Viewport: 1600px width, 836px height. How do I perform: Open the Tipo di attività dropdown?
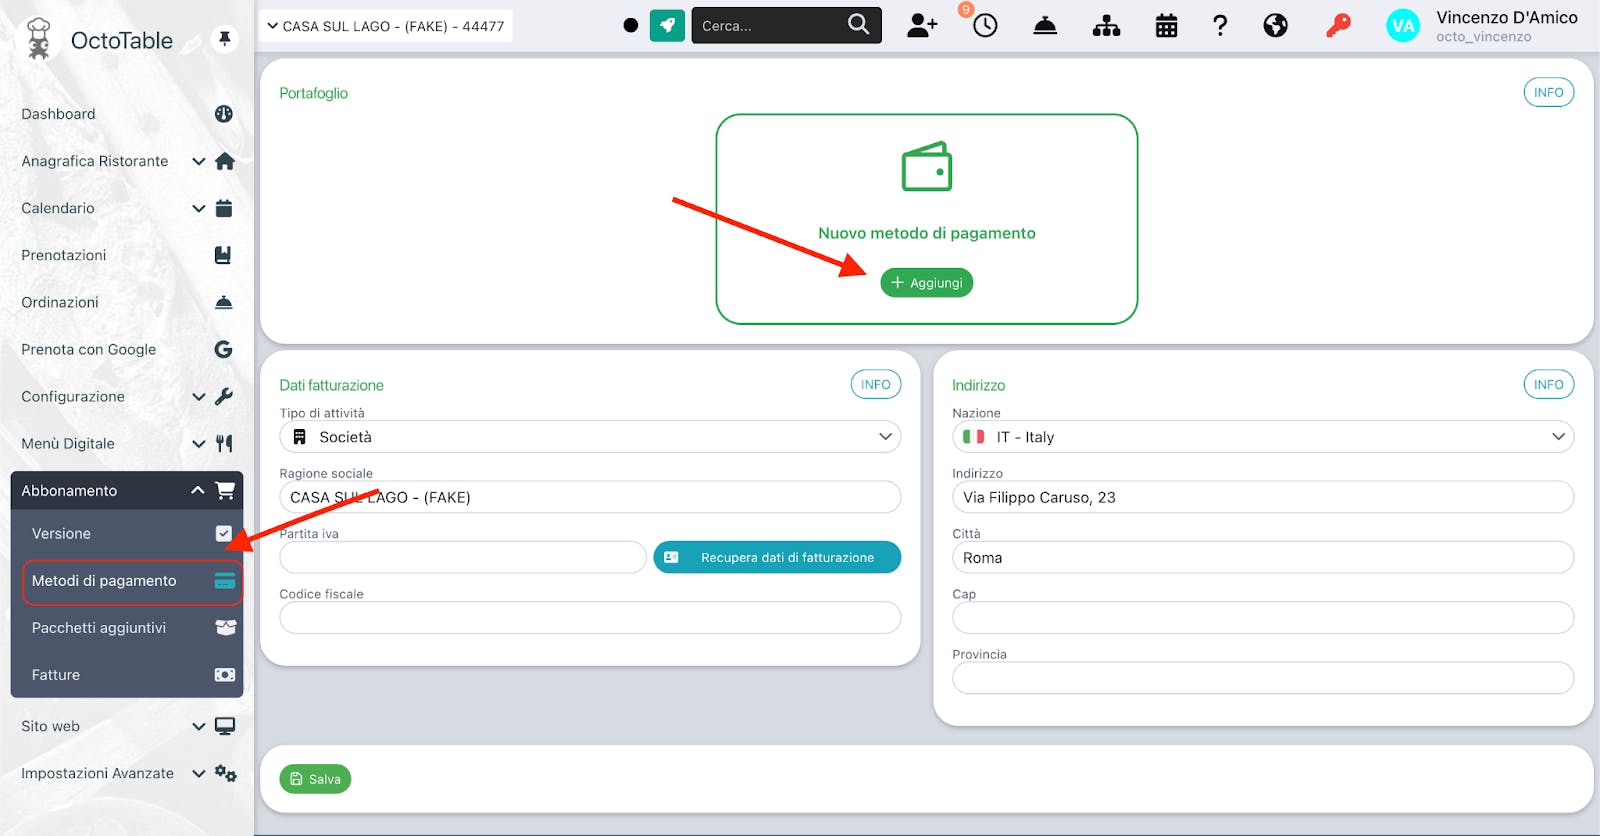click(590, 437)
